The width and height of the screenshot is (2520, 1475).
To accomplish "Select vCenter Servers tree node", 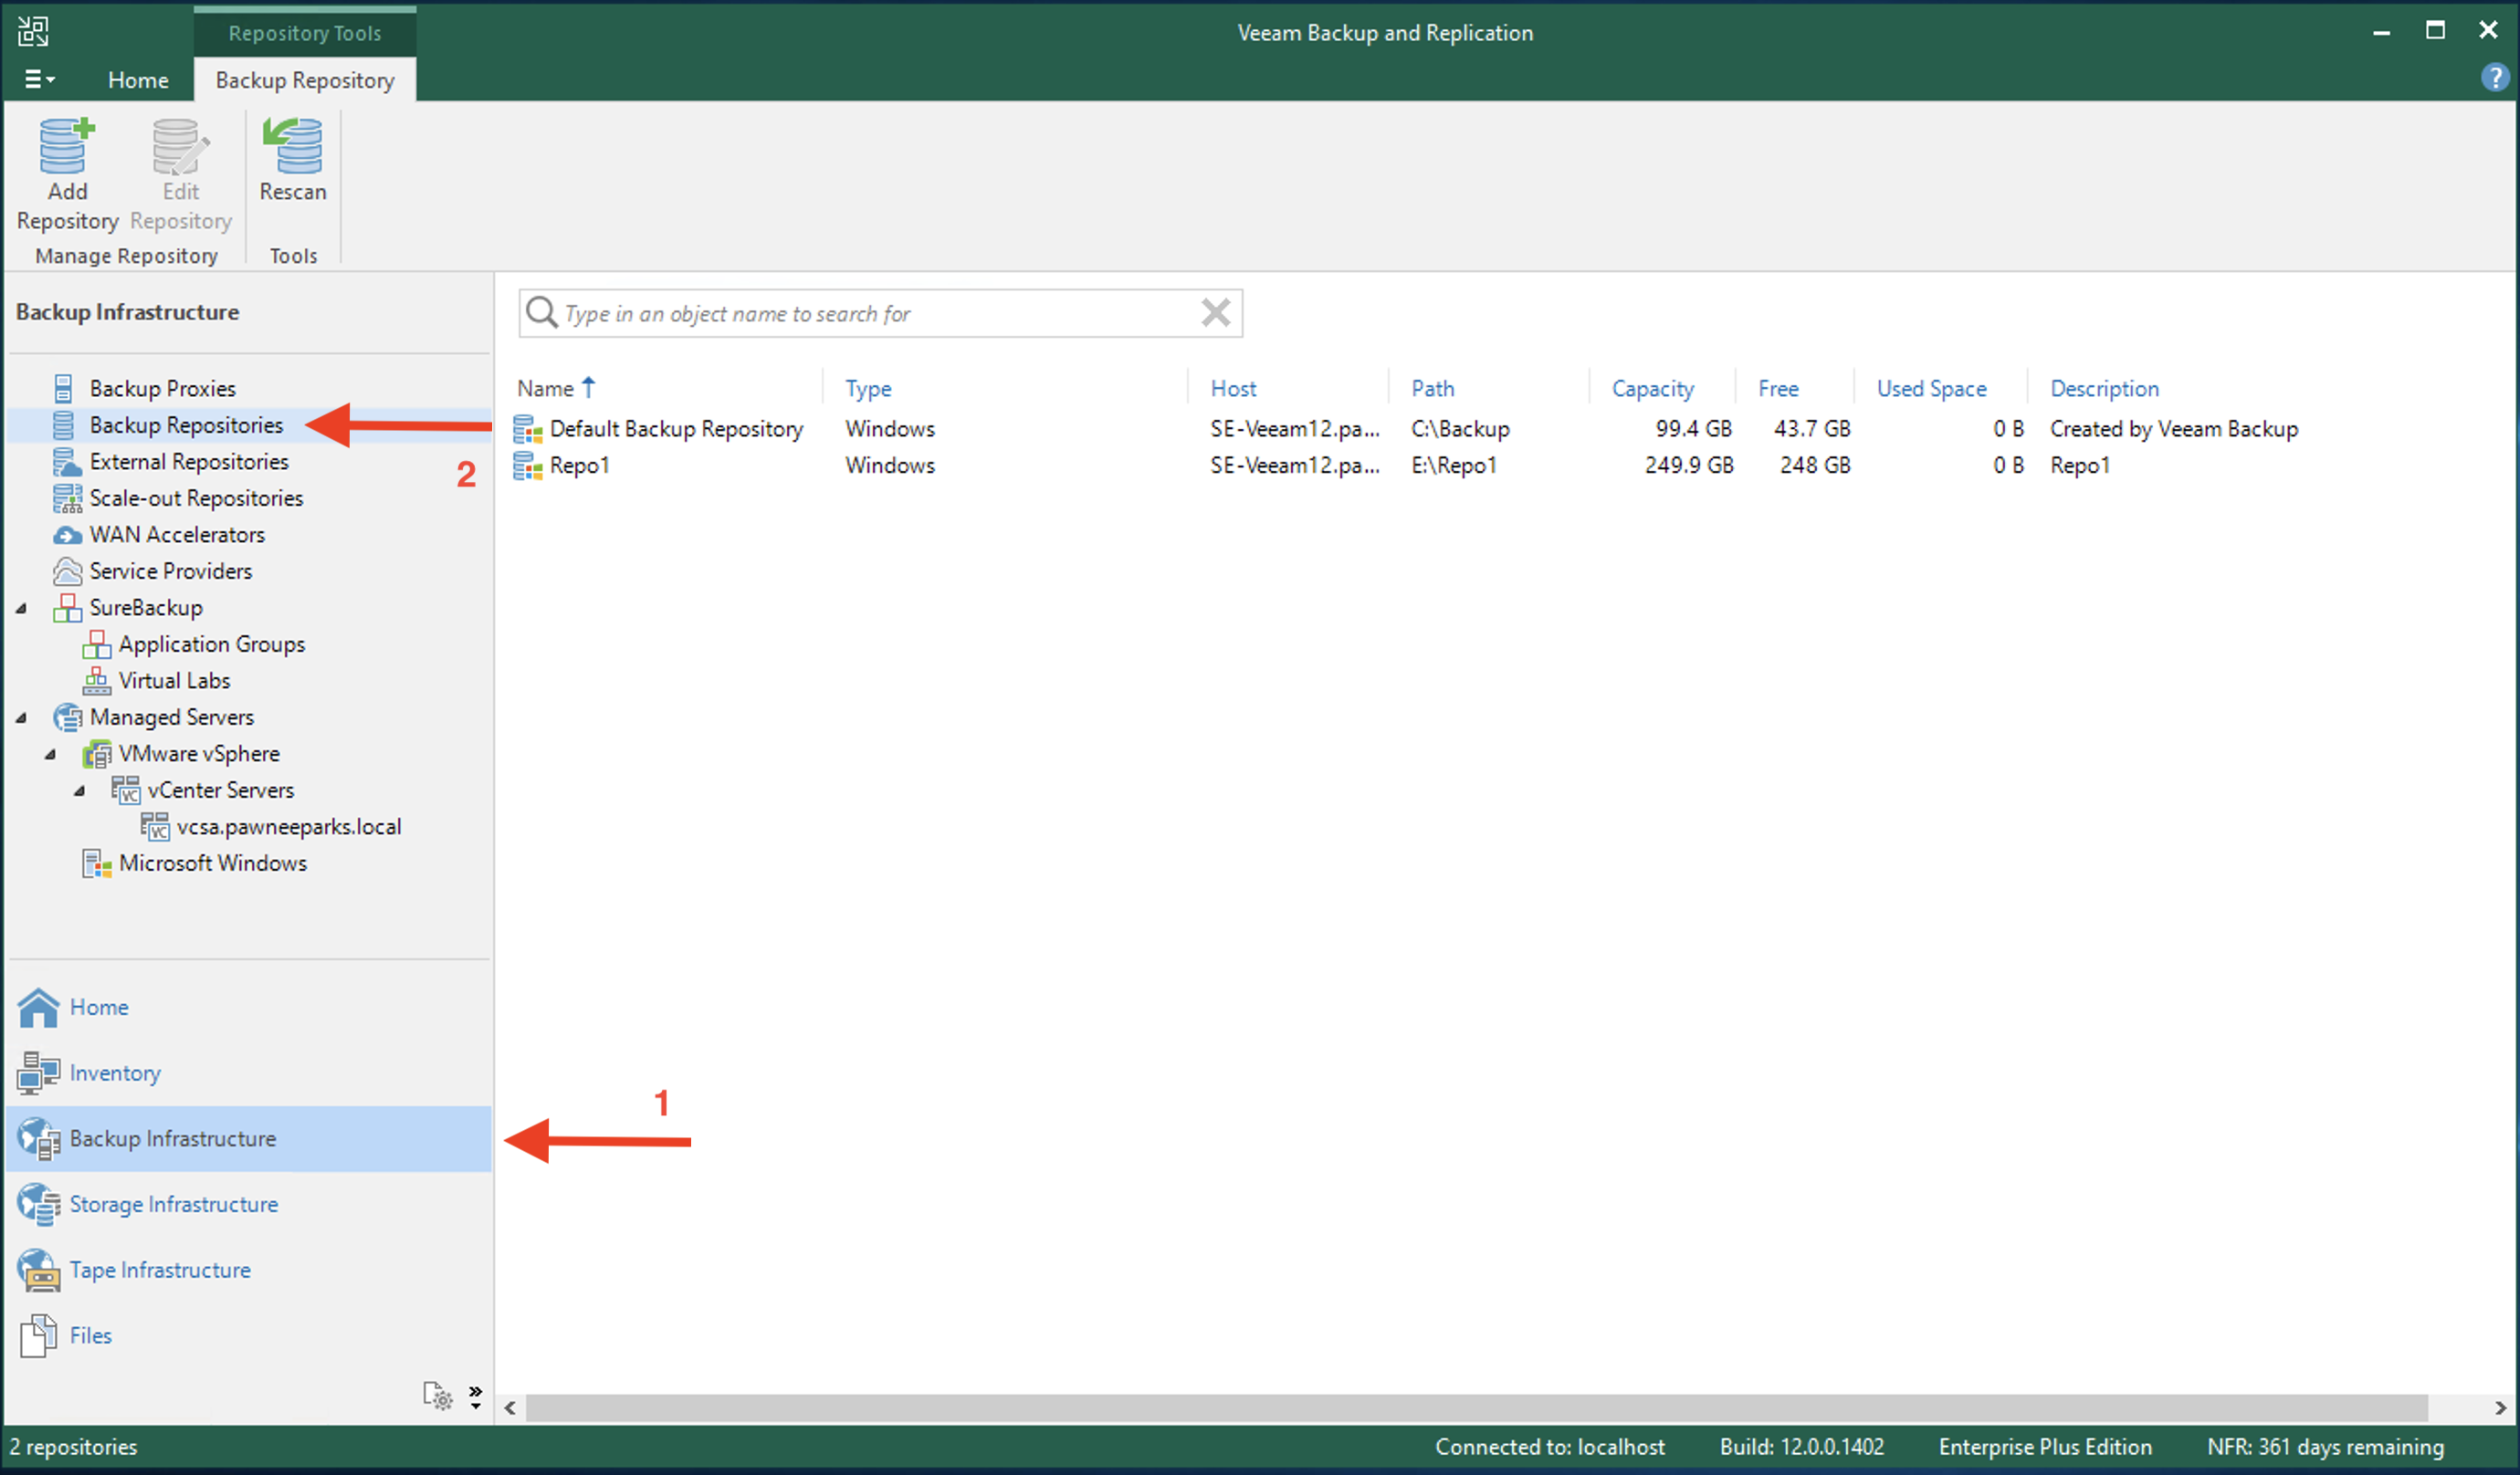I will coord(221,790).
